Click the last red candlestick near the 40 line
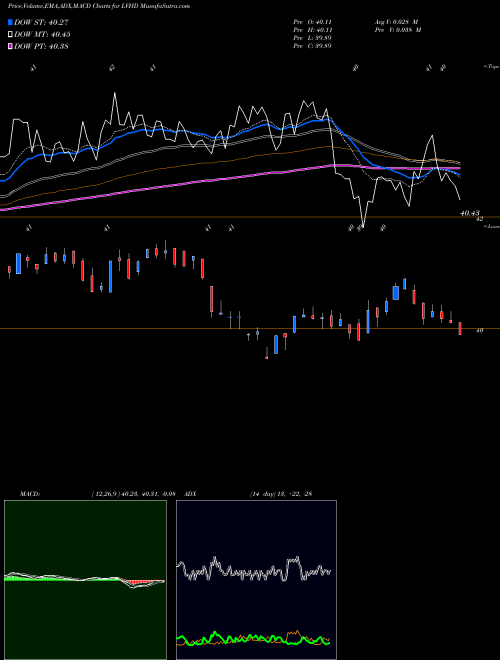Image resolution: width=500 pixels, height=660 pixels. [460, 328]
